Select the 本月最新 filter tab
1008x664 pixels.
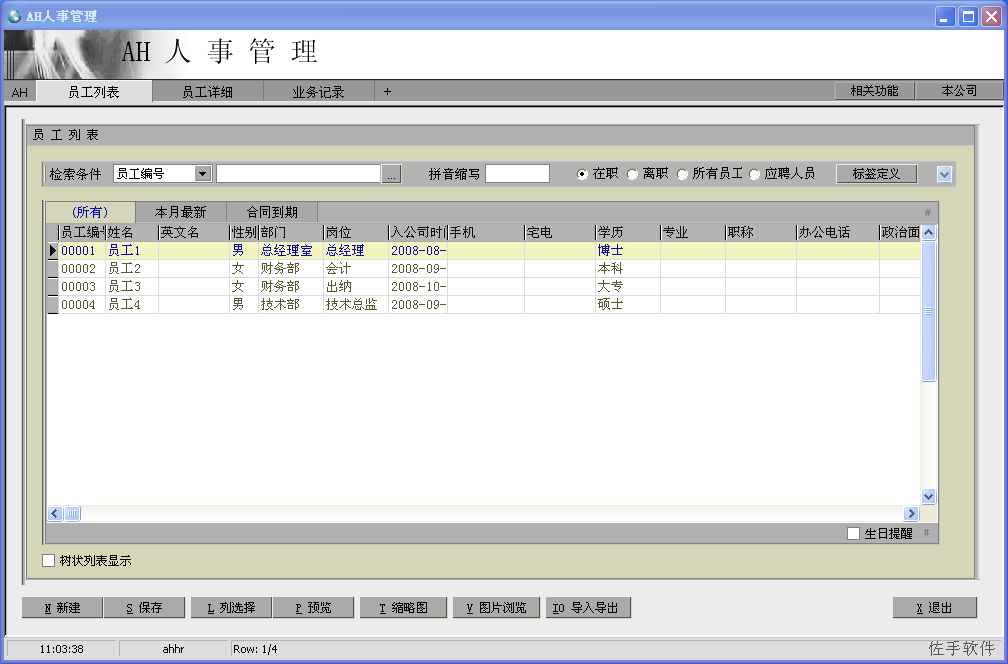tap(181, 212)
